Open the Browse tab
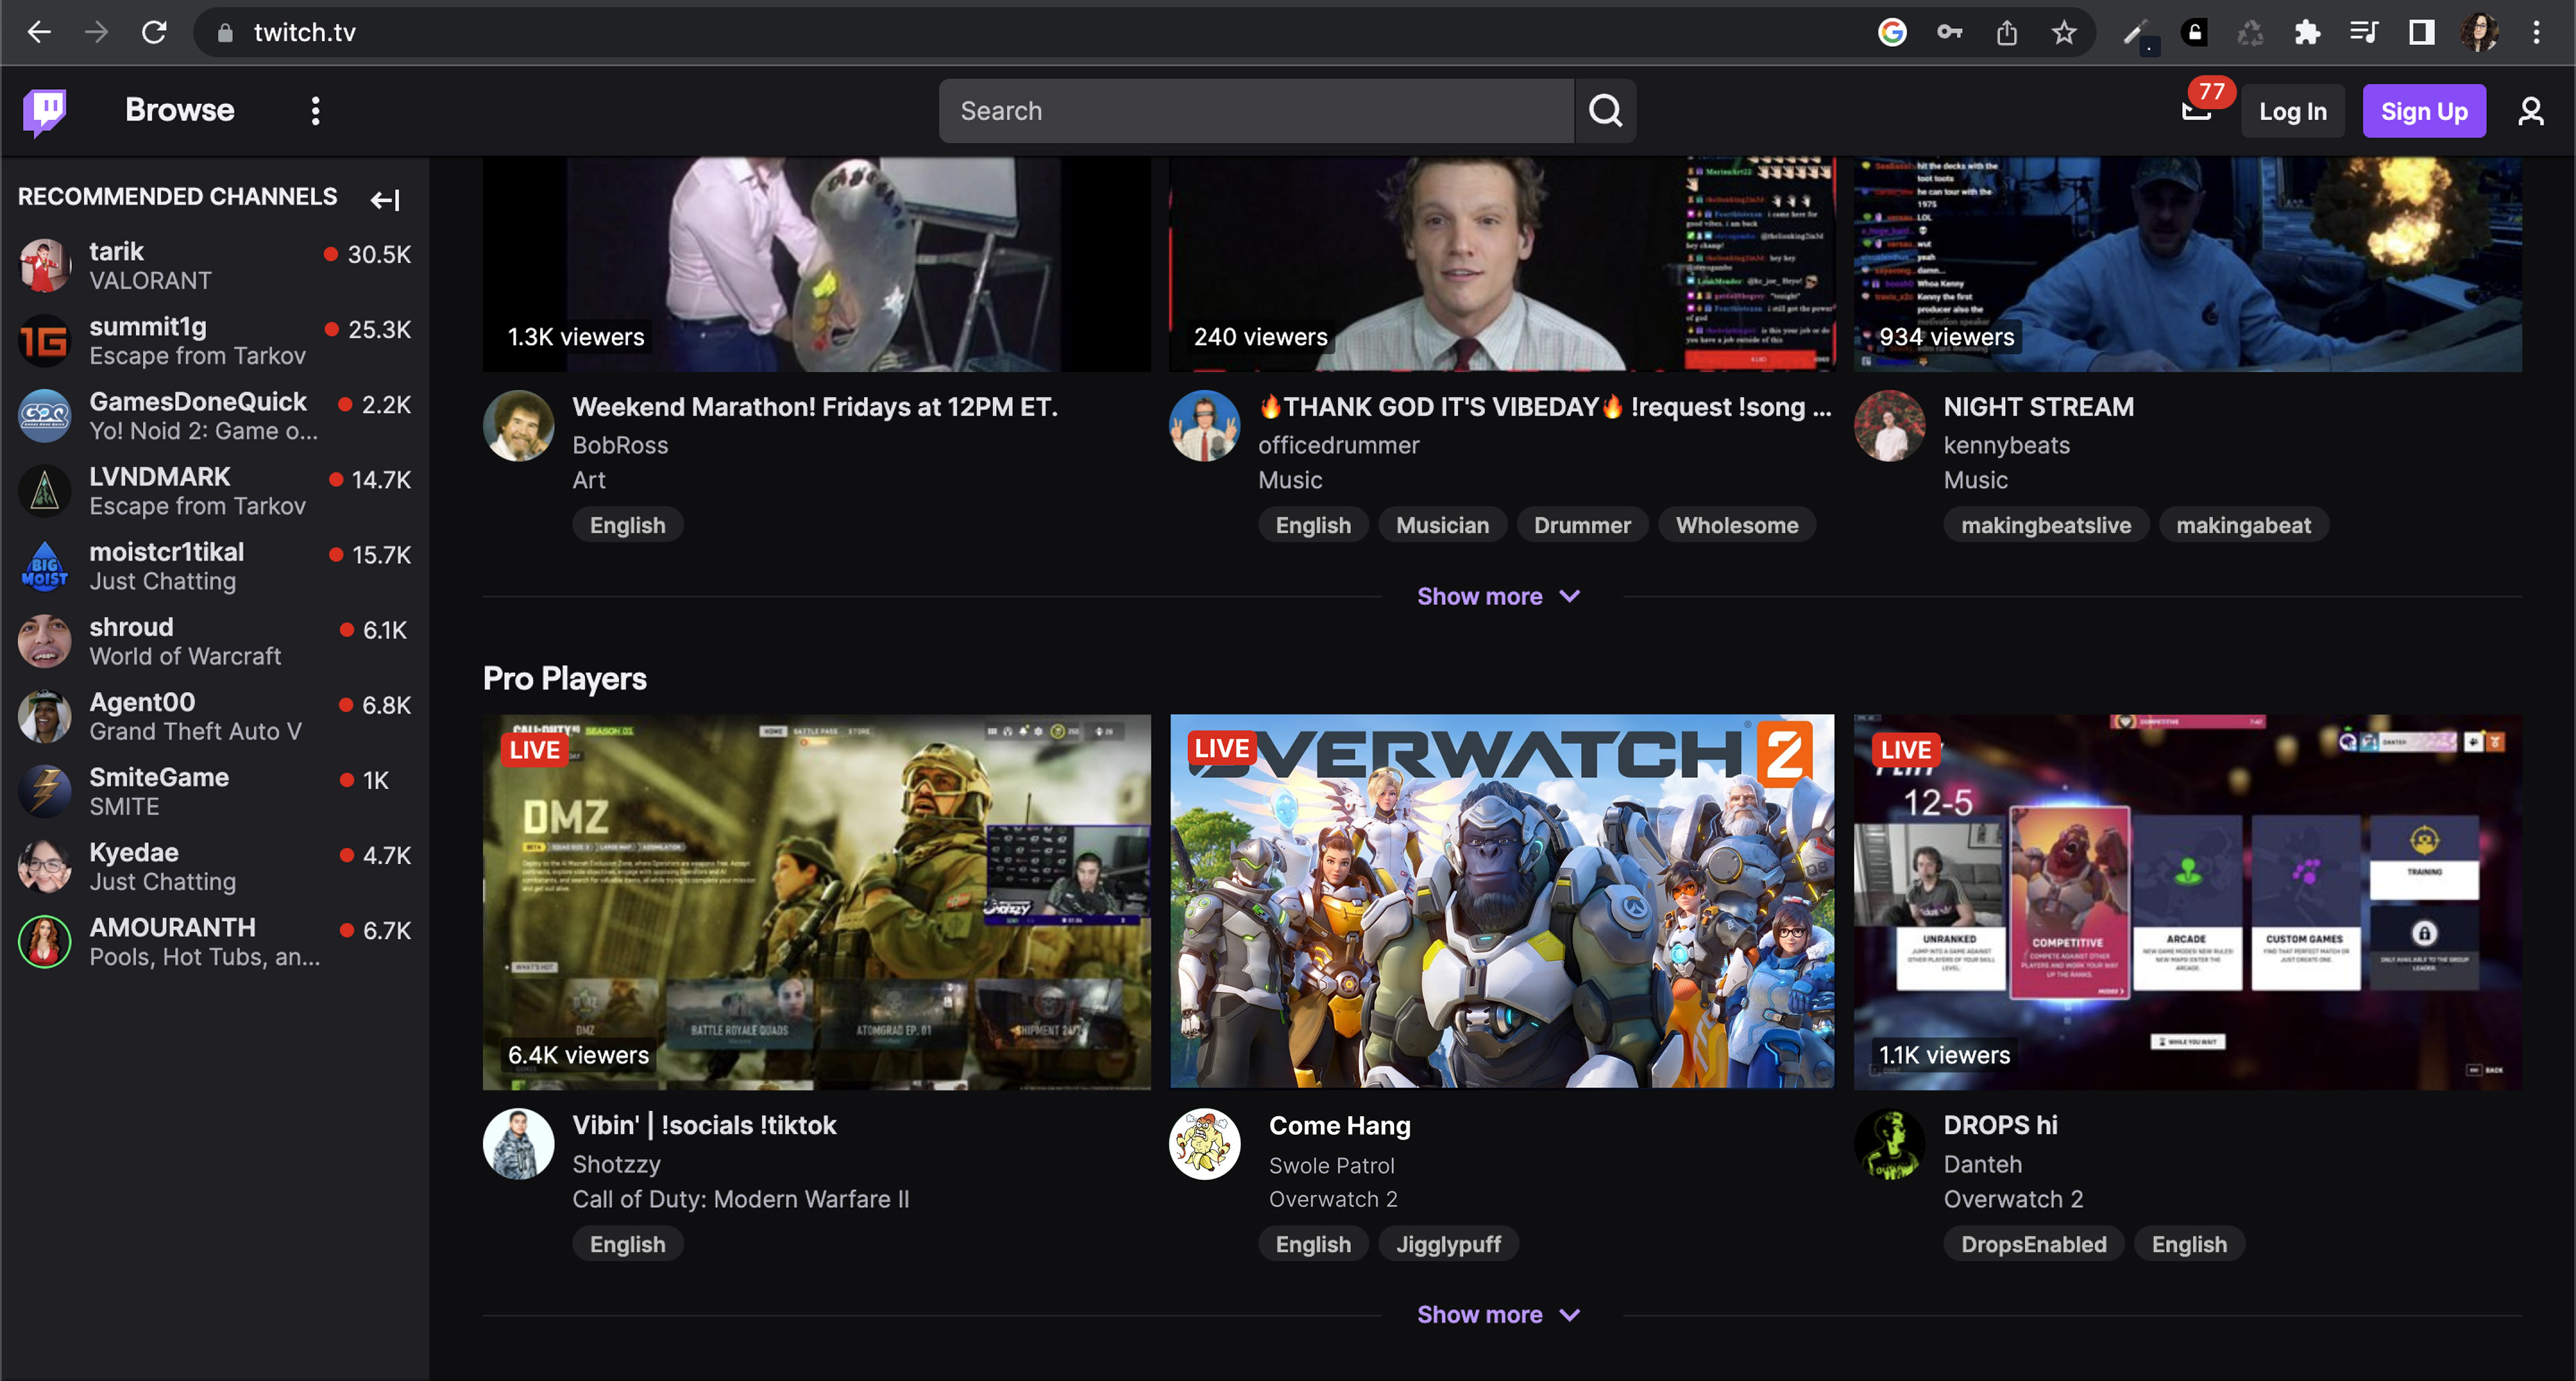This screenshot has width=2576, height=1381. [x=179, y=110]
